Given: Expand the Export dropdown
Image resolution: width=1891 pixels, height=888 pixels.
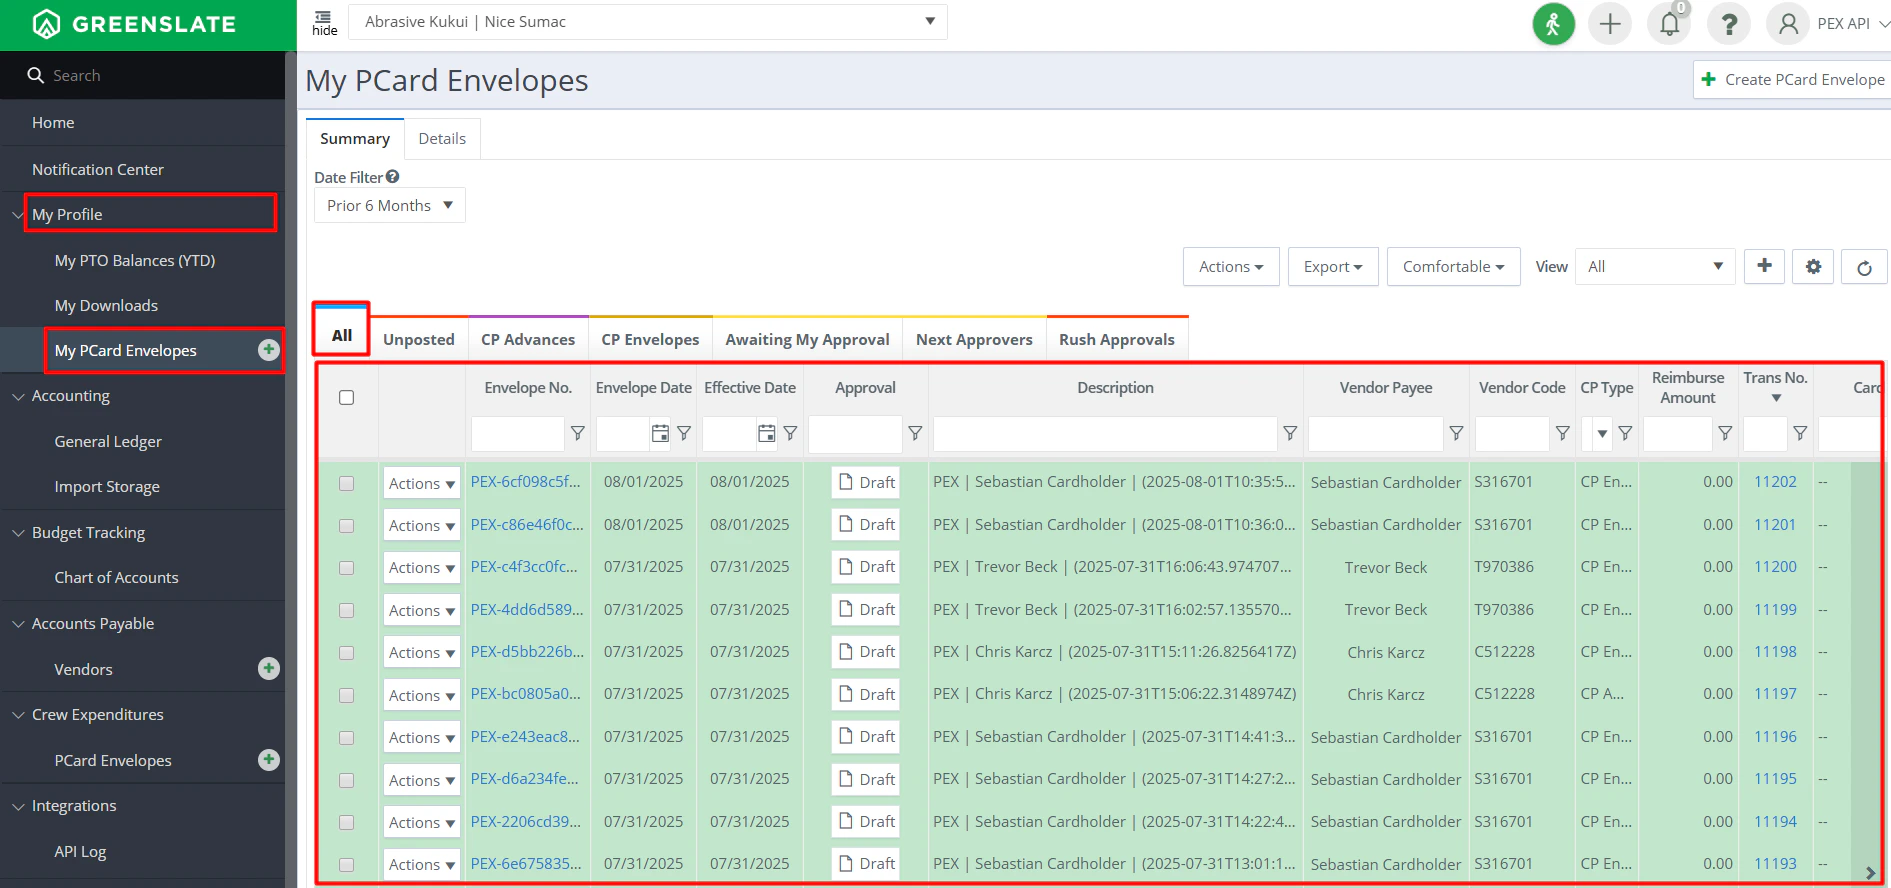Looking at the screenshot, I should point(1332,267).
